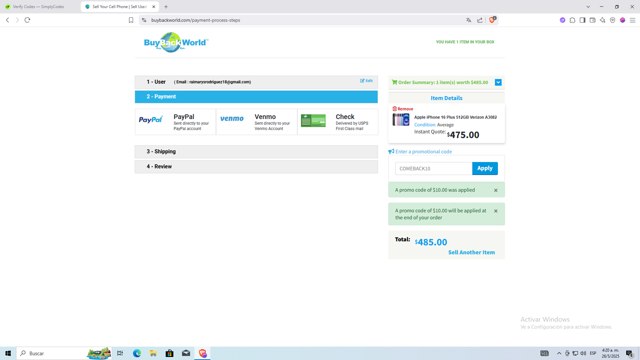
Task: Click the purple round extension icon in the toolbar
Action: click(x=562, y=20)
